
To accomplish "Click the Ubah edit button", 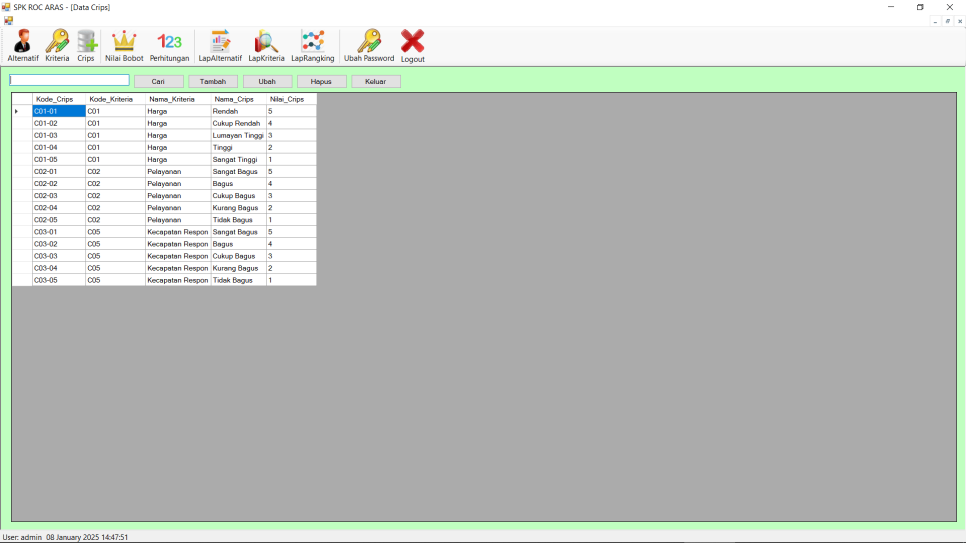I will [x=267, y=81].
